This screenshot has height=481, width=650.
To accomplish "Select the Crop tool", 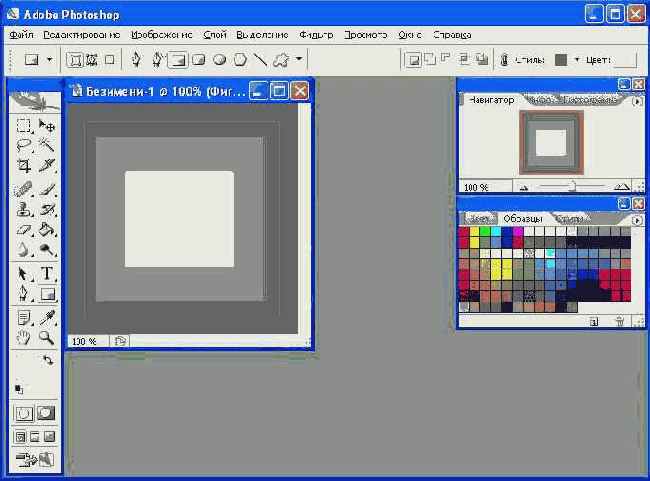I will [23, 166].
